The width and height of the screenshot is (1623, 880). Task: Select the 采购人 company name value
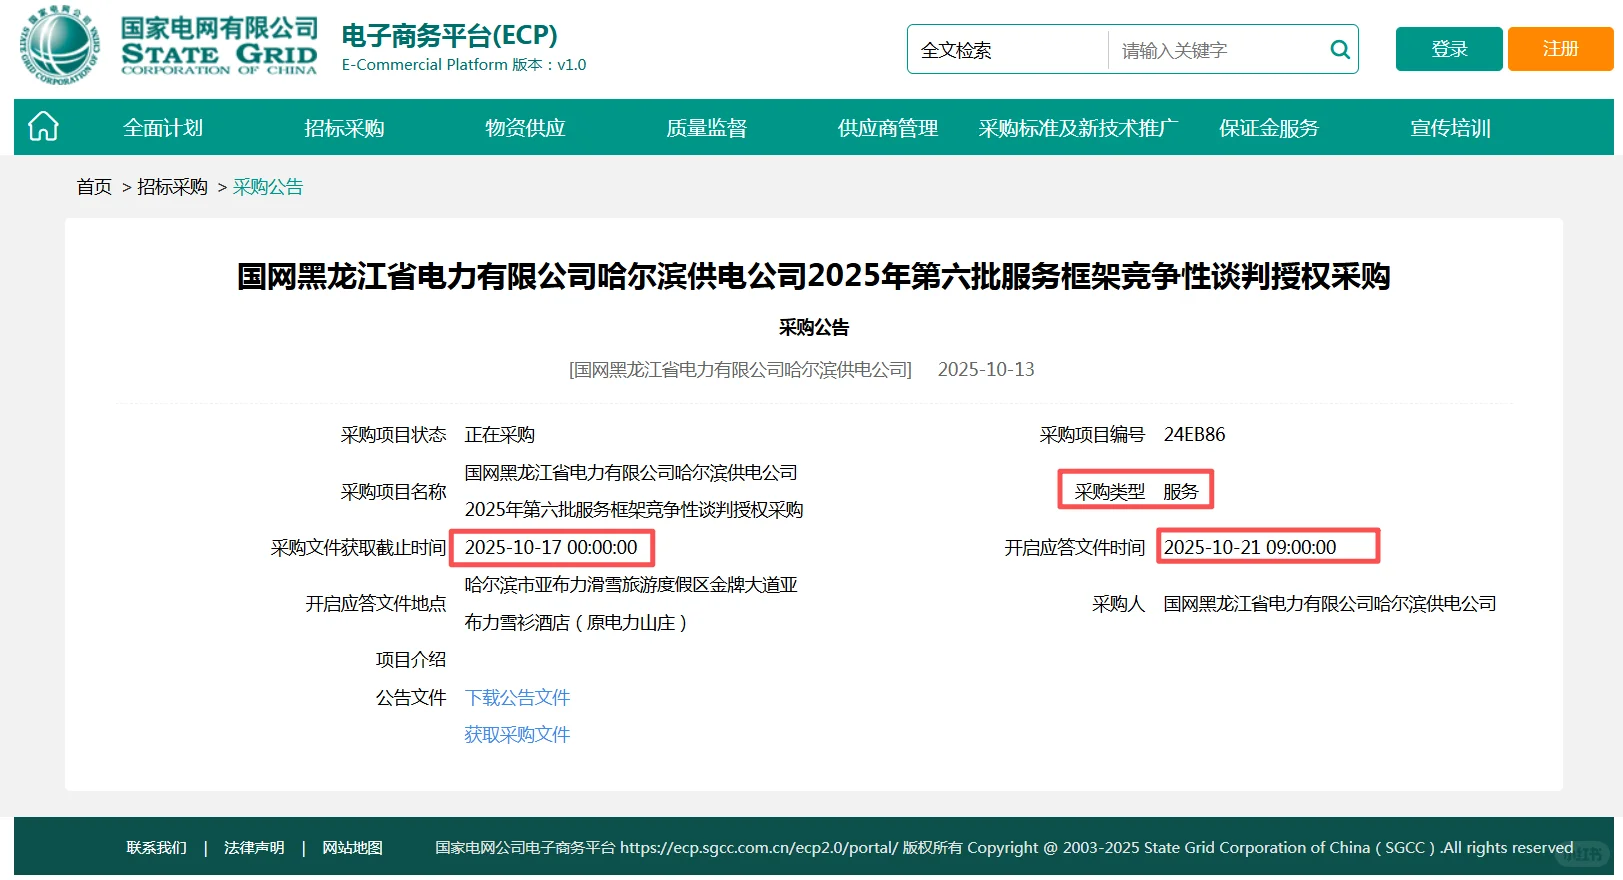point(1330,603)
